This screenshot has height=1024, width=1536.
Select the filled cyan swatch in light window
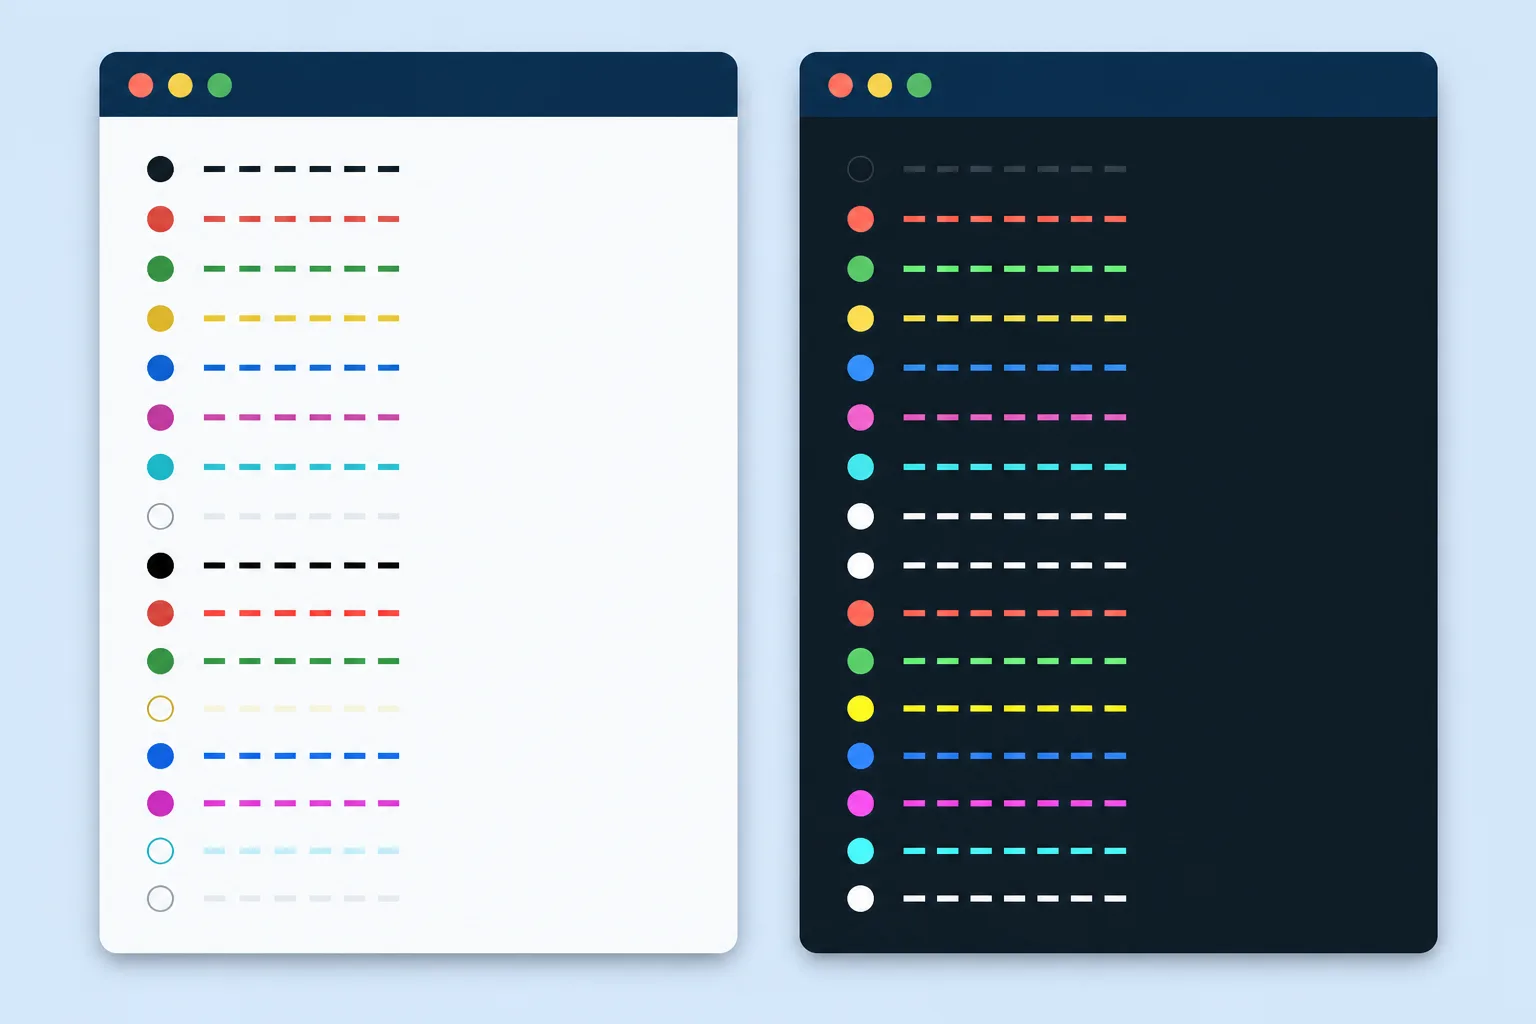(160, 467)
